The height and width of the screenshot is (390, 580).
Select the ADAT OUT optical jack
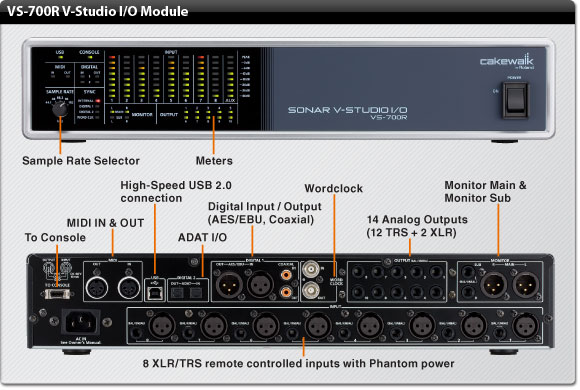pos(178,293)
